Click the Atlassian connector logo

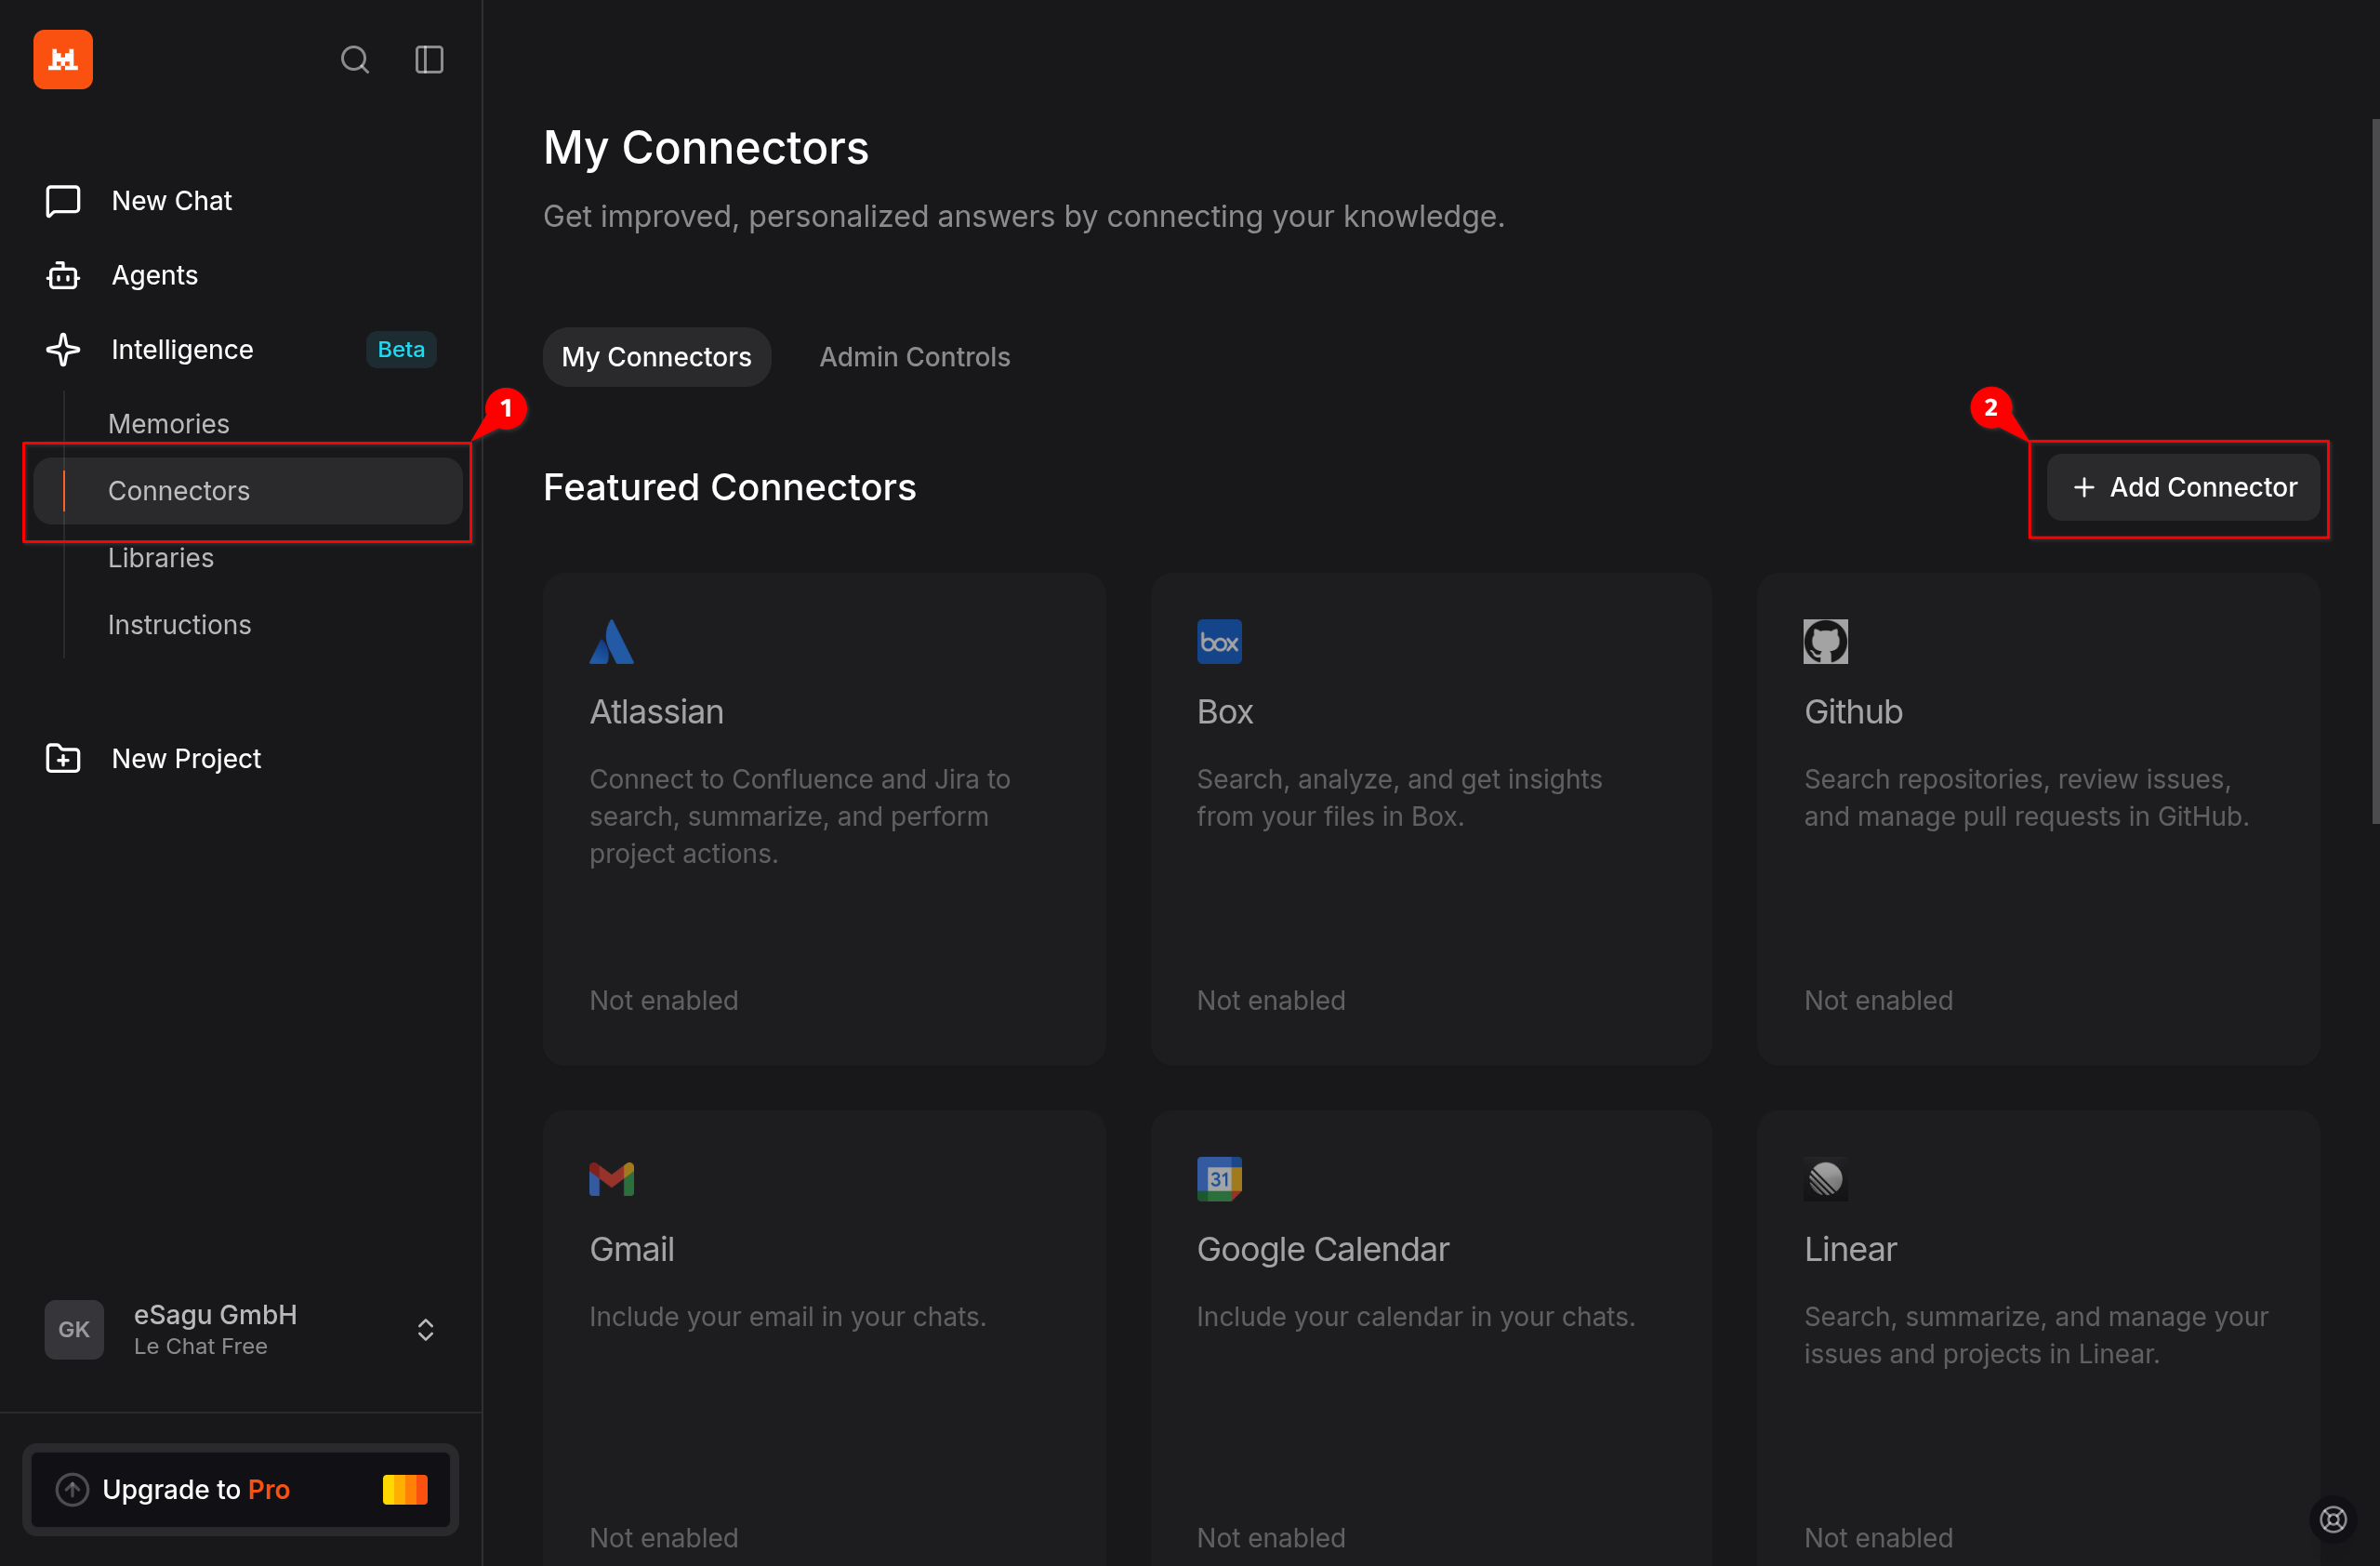(x=611, y=642)
